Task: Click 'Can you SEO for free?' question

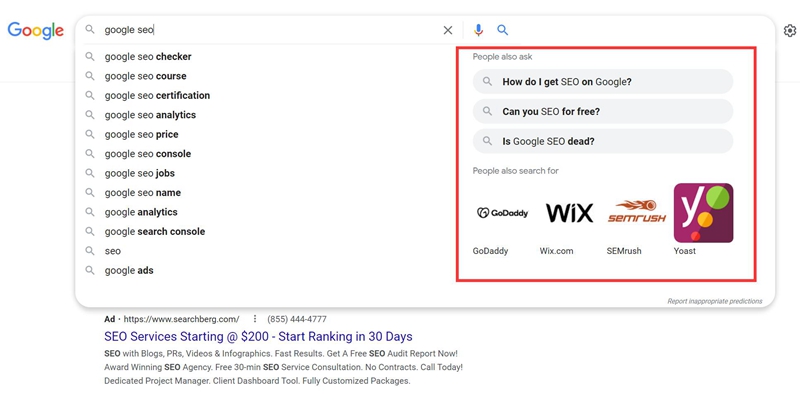Action: tap(603, 111)
